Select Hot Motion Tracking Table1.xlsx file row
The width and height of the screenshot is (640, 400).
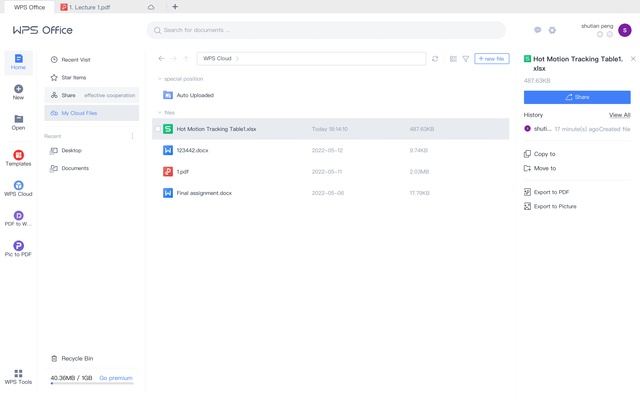(x=331, y=129)
